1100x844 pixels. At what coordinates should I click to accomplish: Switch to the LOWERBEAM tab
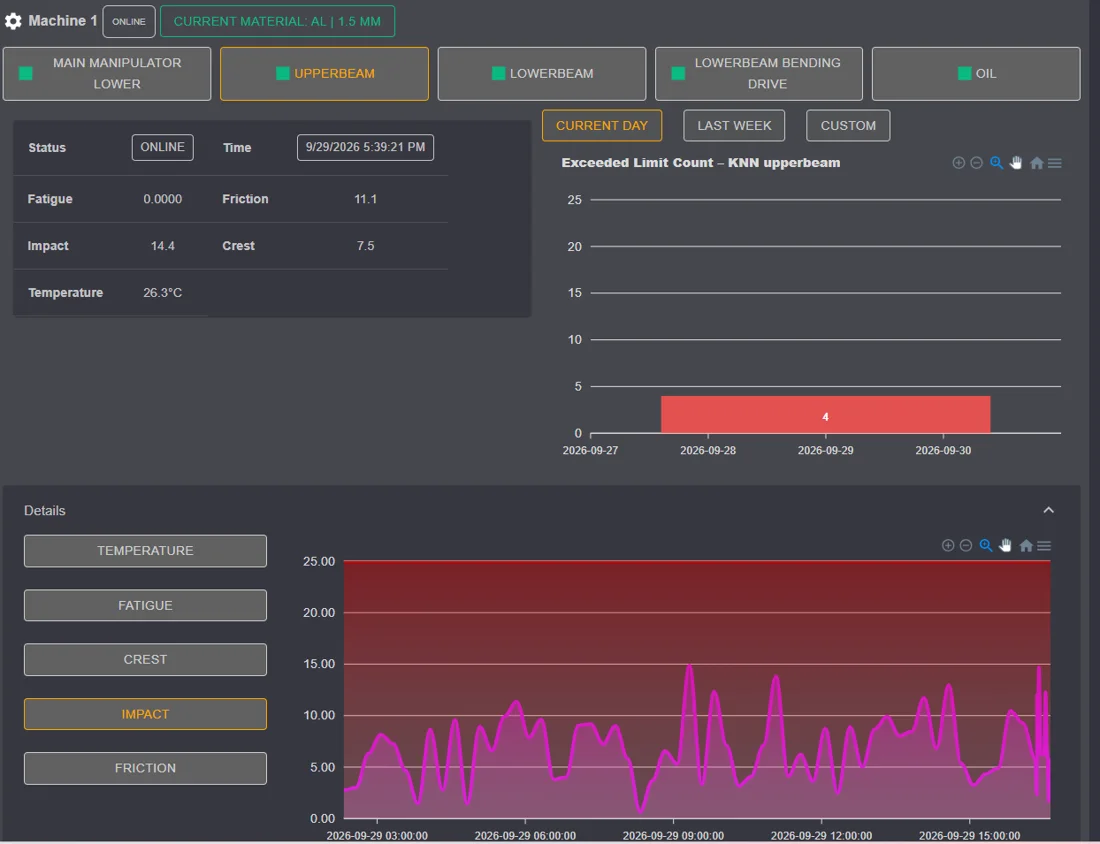click(x=542, y=74)
